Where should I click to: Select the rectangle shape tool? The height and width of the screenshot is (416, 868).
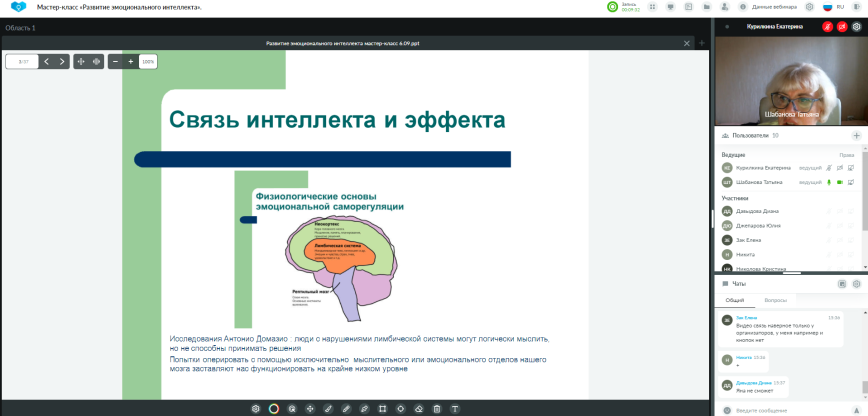(x=382, y=408)
